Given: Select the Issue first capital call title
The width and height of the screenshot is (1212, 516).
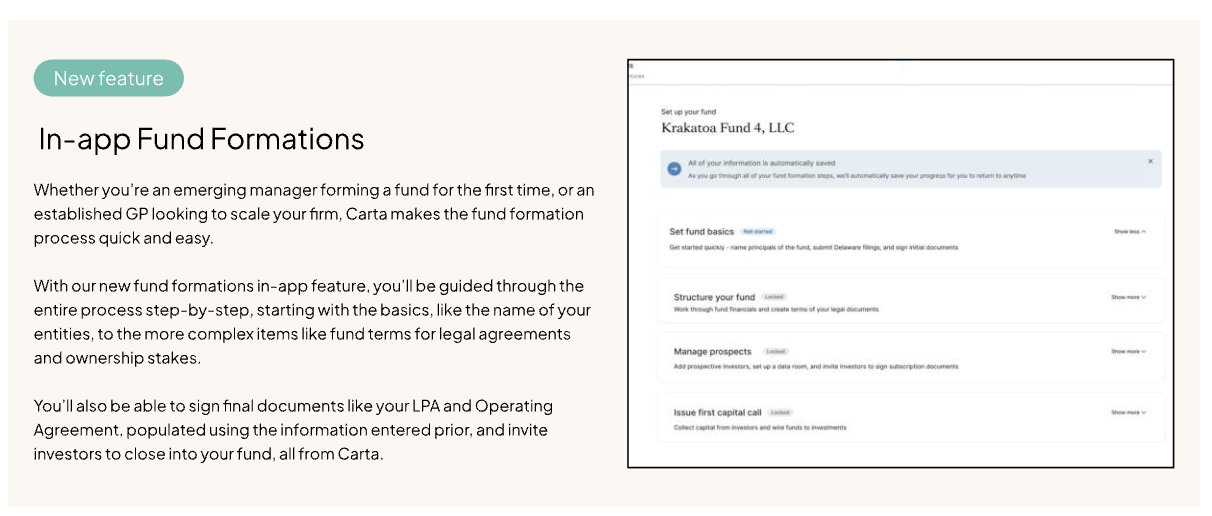Looking at the screenshot, I should click(717, 412).
